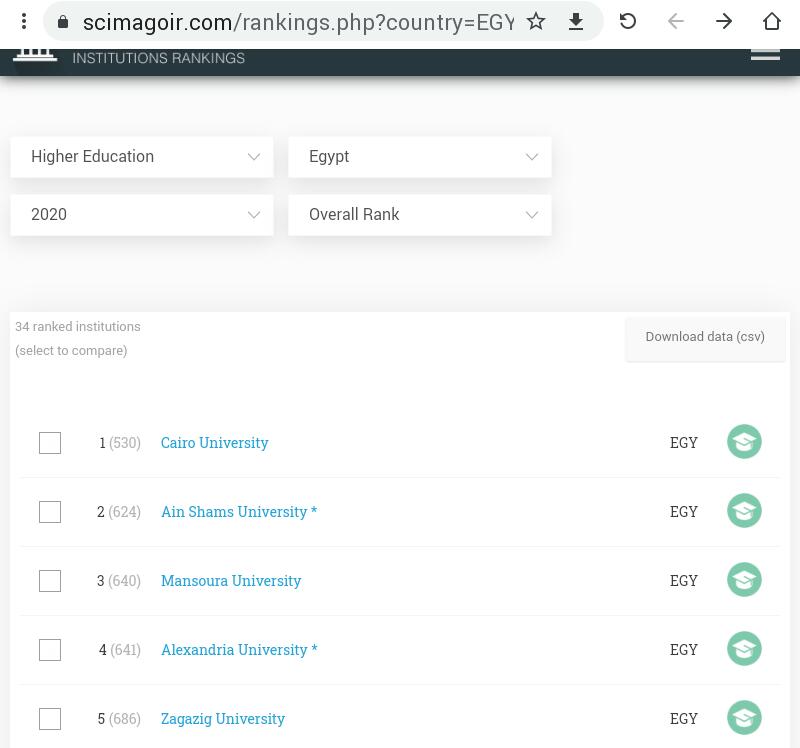The image size is (800, 748).
Task: Open the browser three-dot menu
Action: (x=23, y=21)
